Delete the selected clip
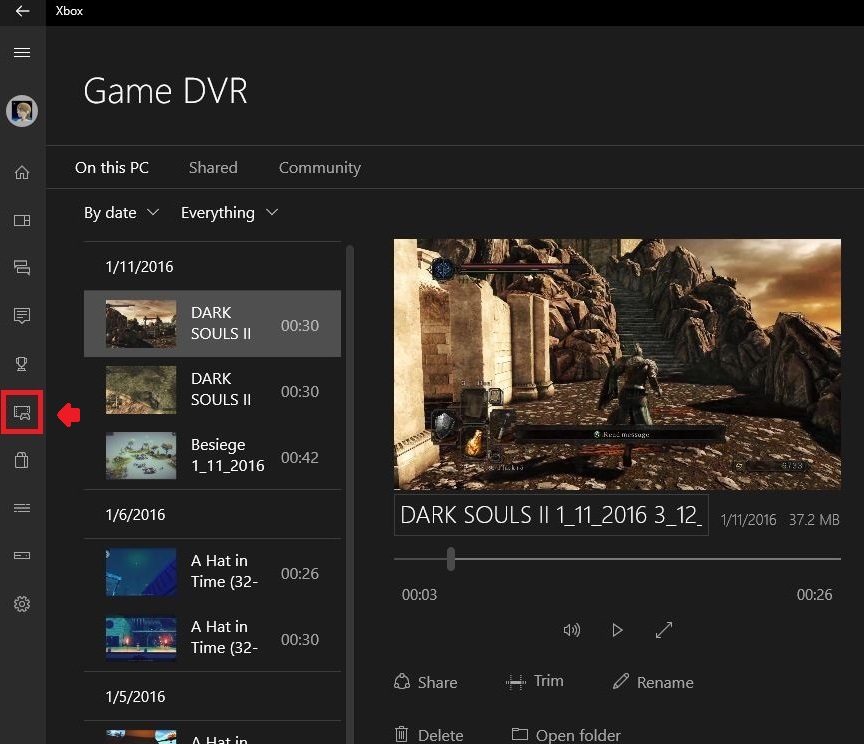 [x=429, y=735]
